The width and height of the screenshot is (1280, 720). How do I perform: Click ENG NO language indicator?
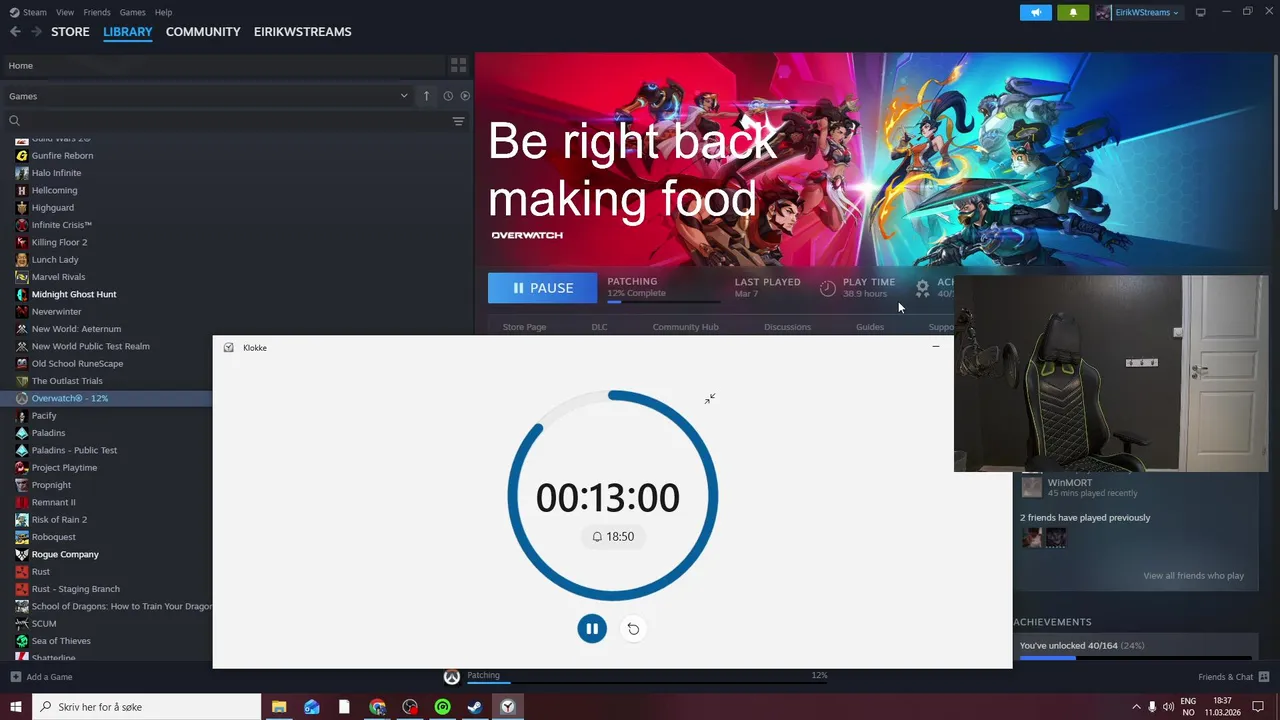point(1188,707)
